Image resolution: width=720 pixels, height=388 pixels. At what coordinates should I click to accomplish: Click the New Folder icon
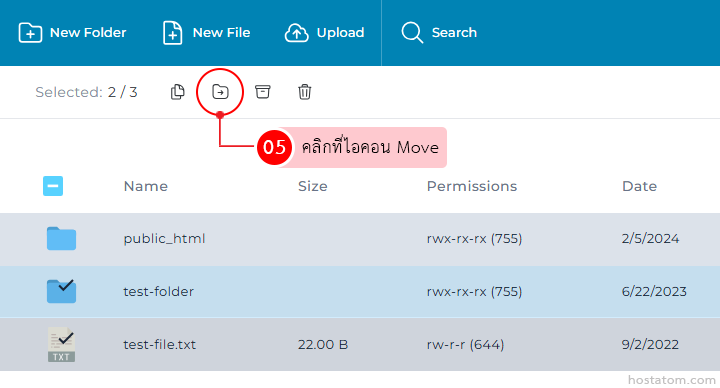[x=30, y=33]
